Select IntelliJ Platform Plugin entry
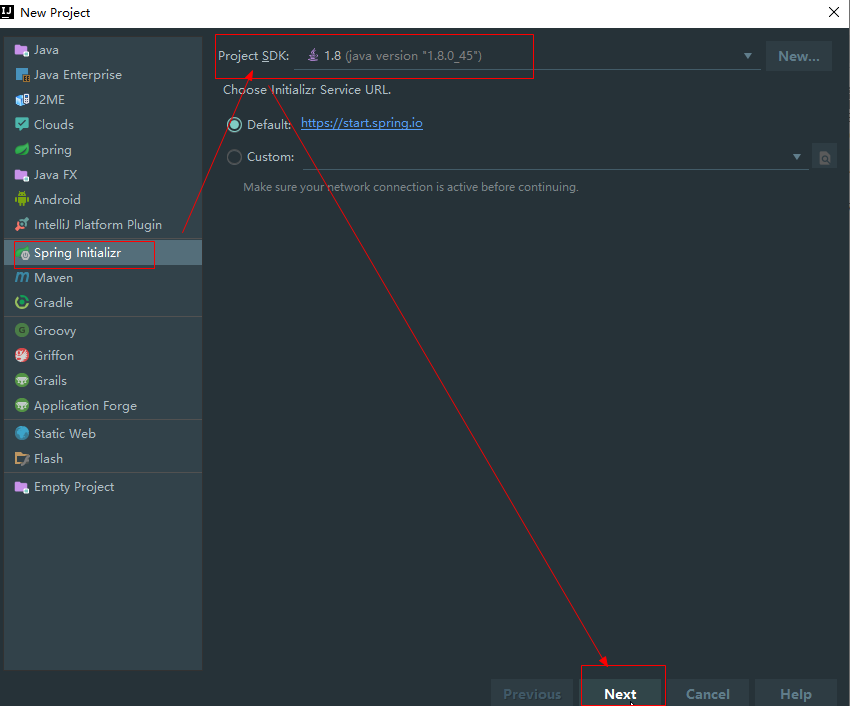Image resolution: width=850 pixels, height=706 pixels. pyautogui.click(x=103, y=224)
